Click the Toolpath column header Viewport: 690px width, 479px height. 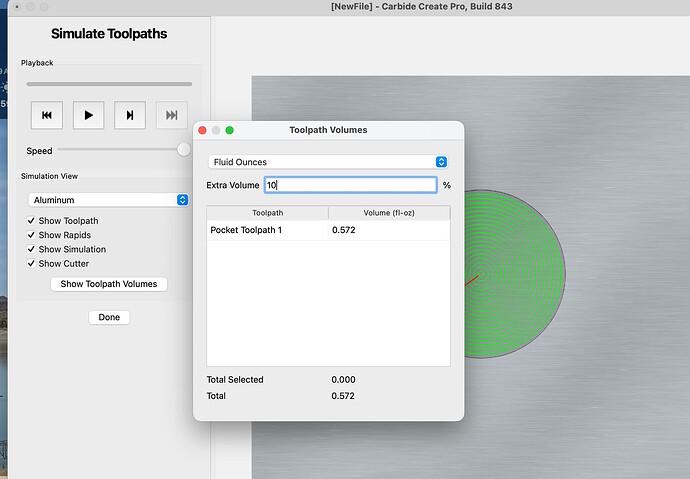pyautogui.click(x=268, y=213)
